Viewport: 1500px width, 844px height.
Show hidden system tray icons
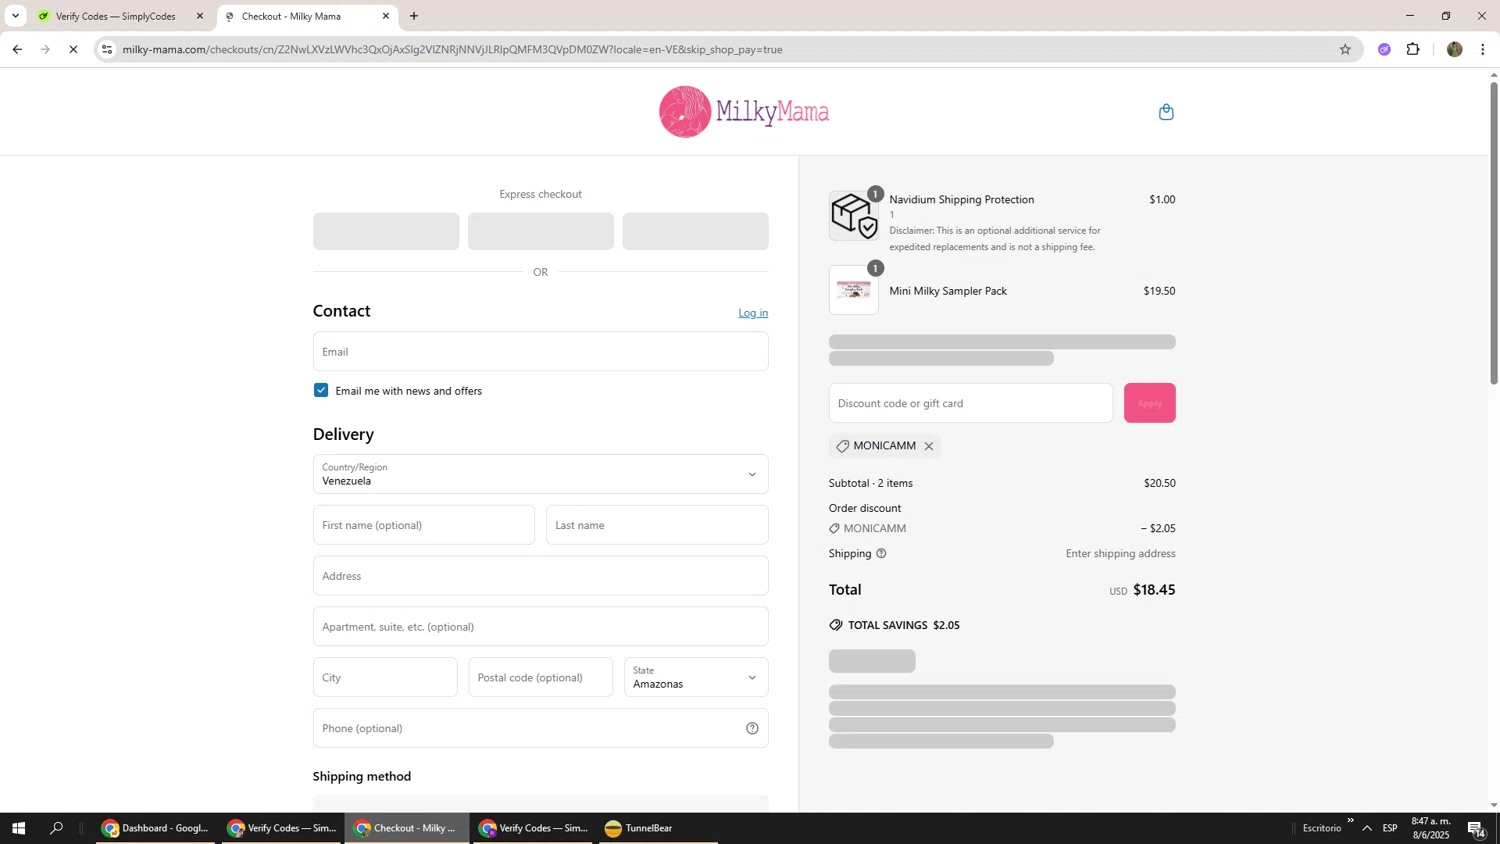pyautogui.click(x=1367, y=828)
